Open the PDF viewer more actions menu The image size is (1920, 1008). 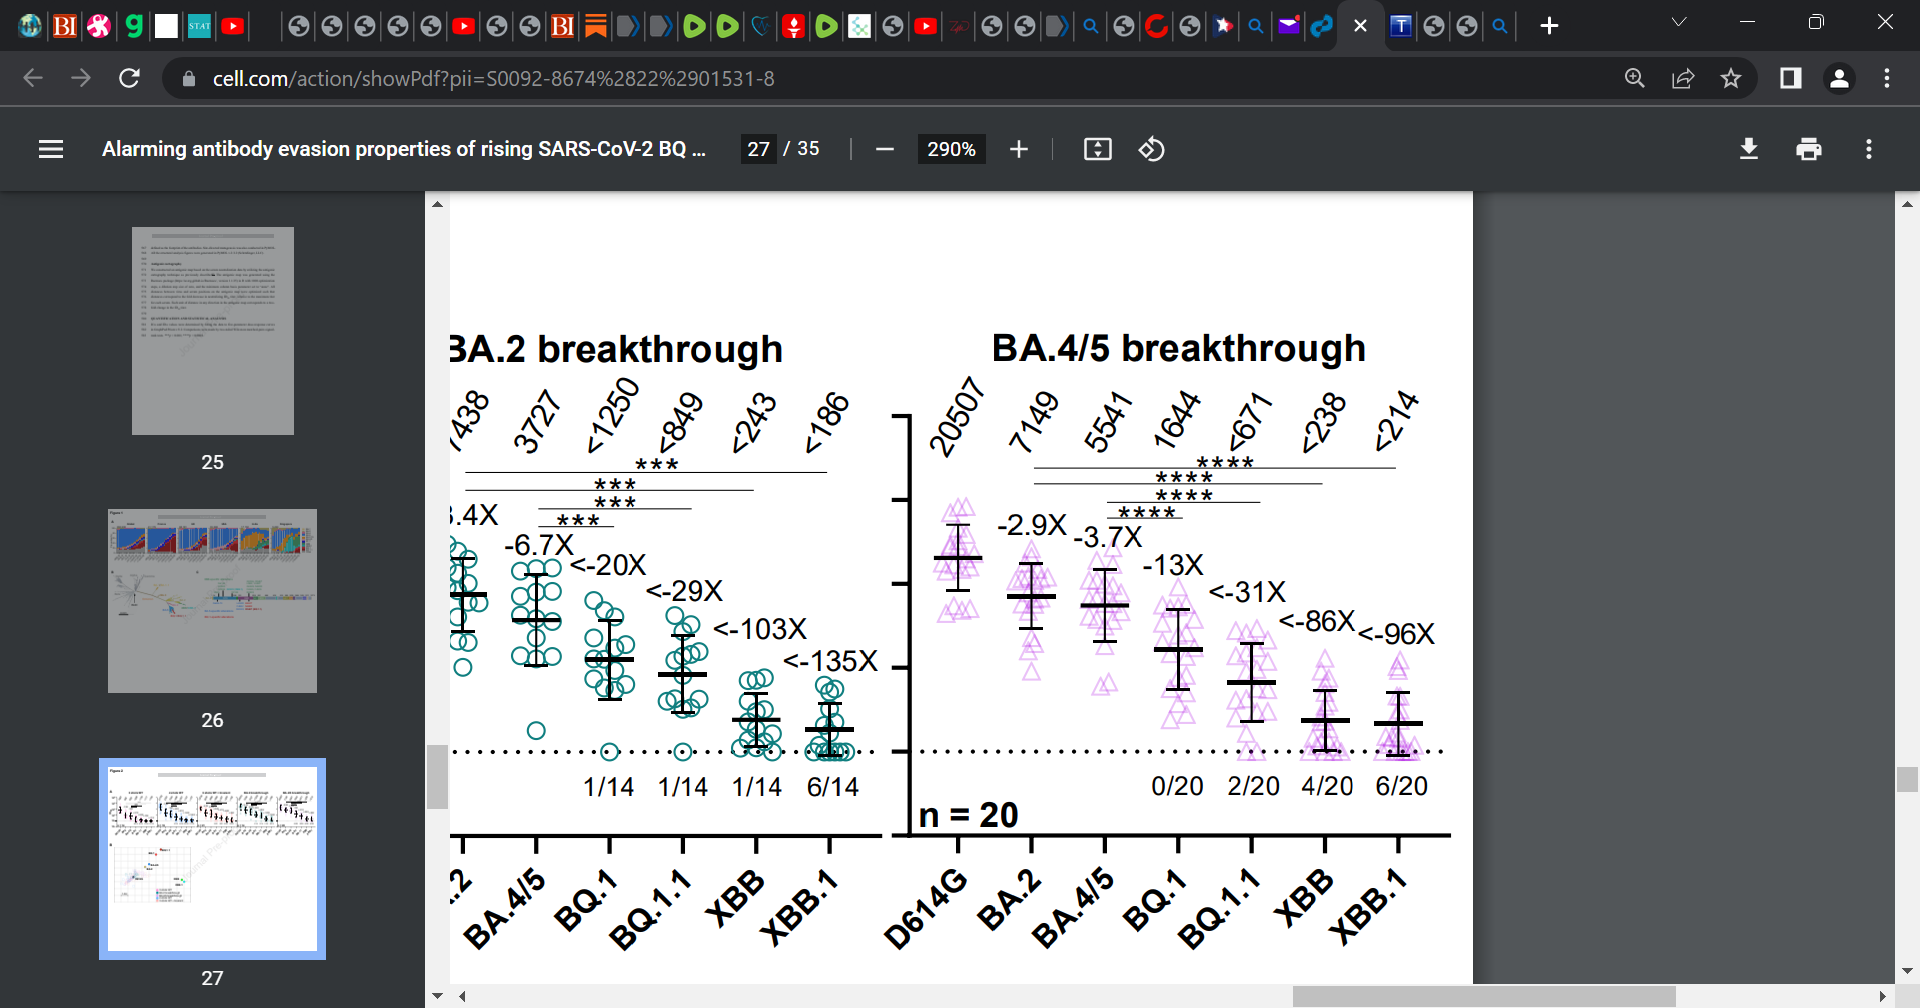tap(1868, 149)
